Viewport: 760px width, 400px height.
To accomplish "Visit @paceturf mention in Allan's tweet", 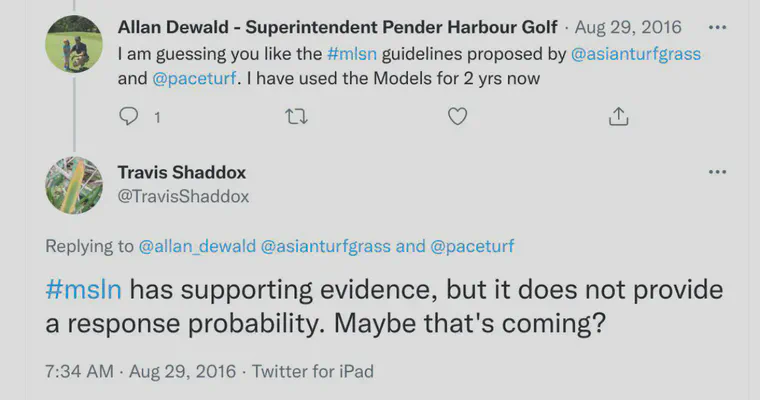I will (x=194, y=78).
